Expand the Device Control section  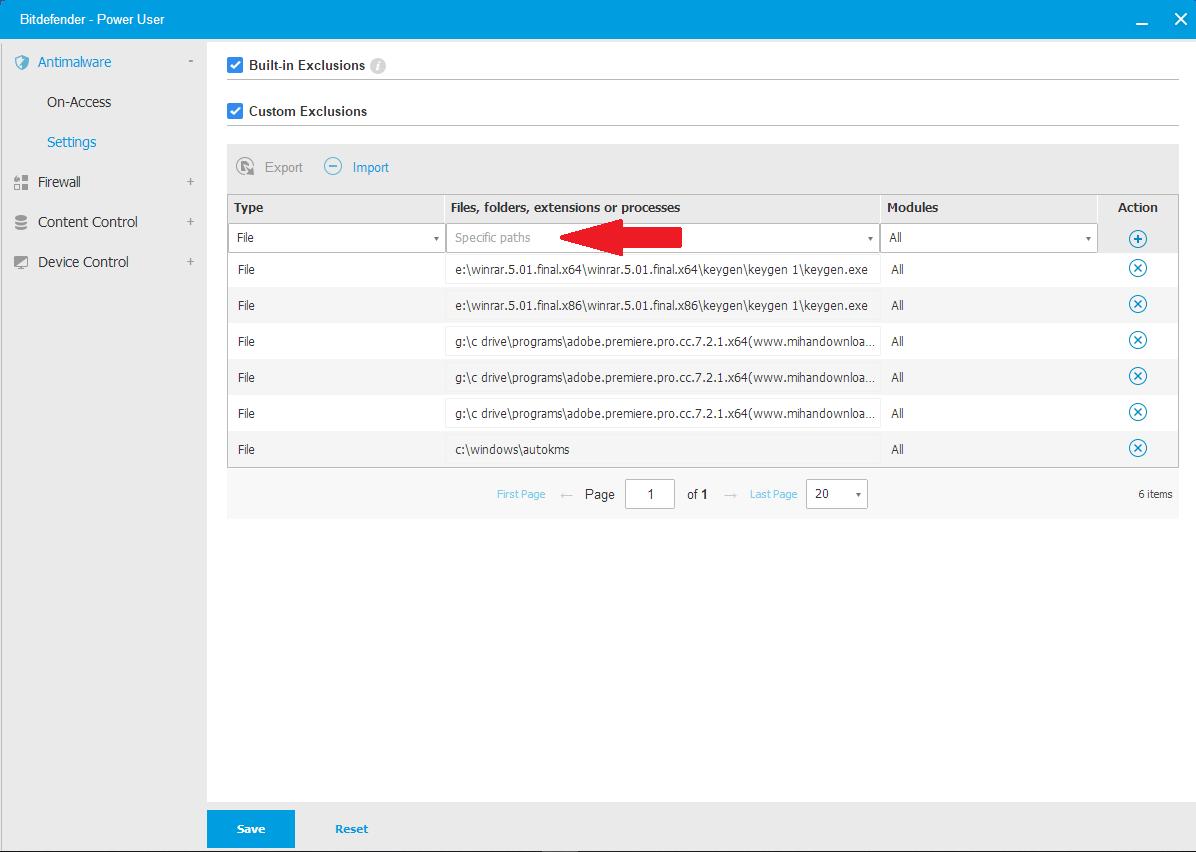click(191, 262)
